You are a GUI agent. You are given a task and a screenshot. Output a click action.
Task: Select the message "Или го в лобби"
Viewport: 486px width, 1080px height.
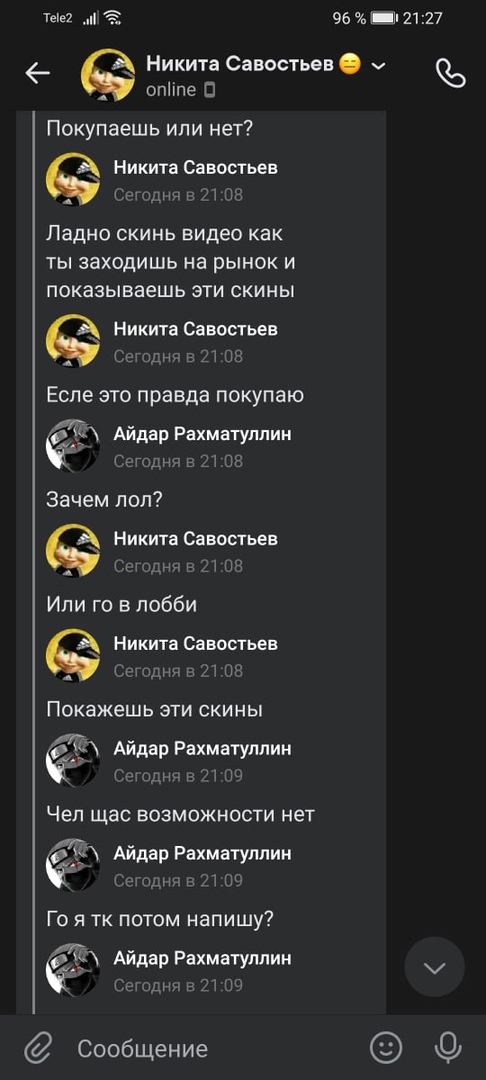click(x=122, y=604)
